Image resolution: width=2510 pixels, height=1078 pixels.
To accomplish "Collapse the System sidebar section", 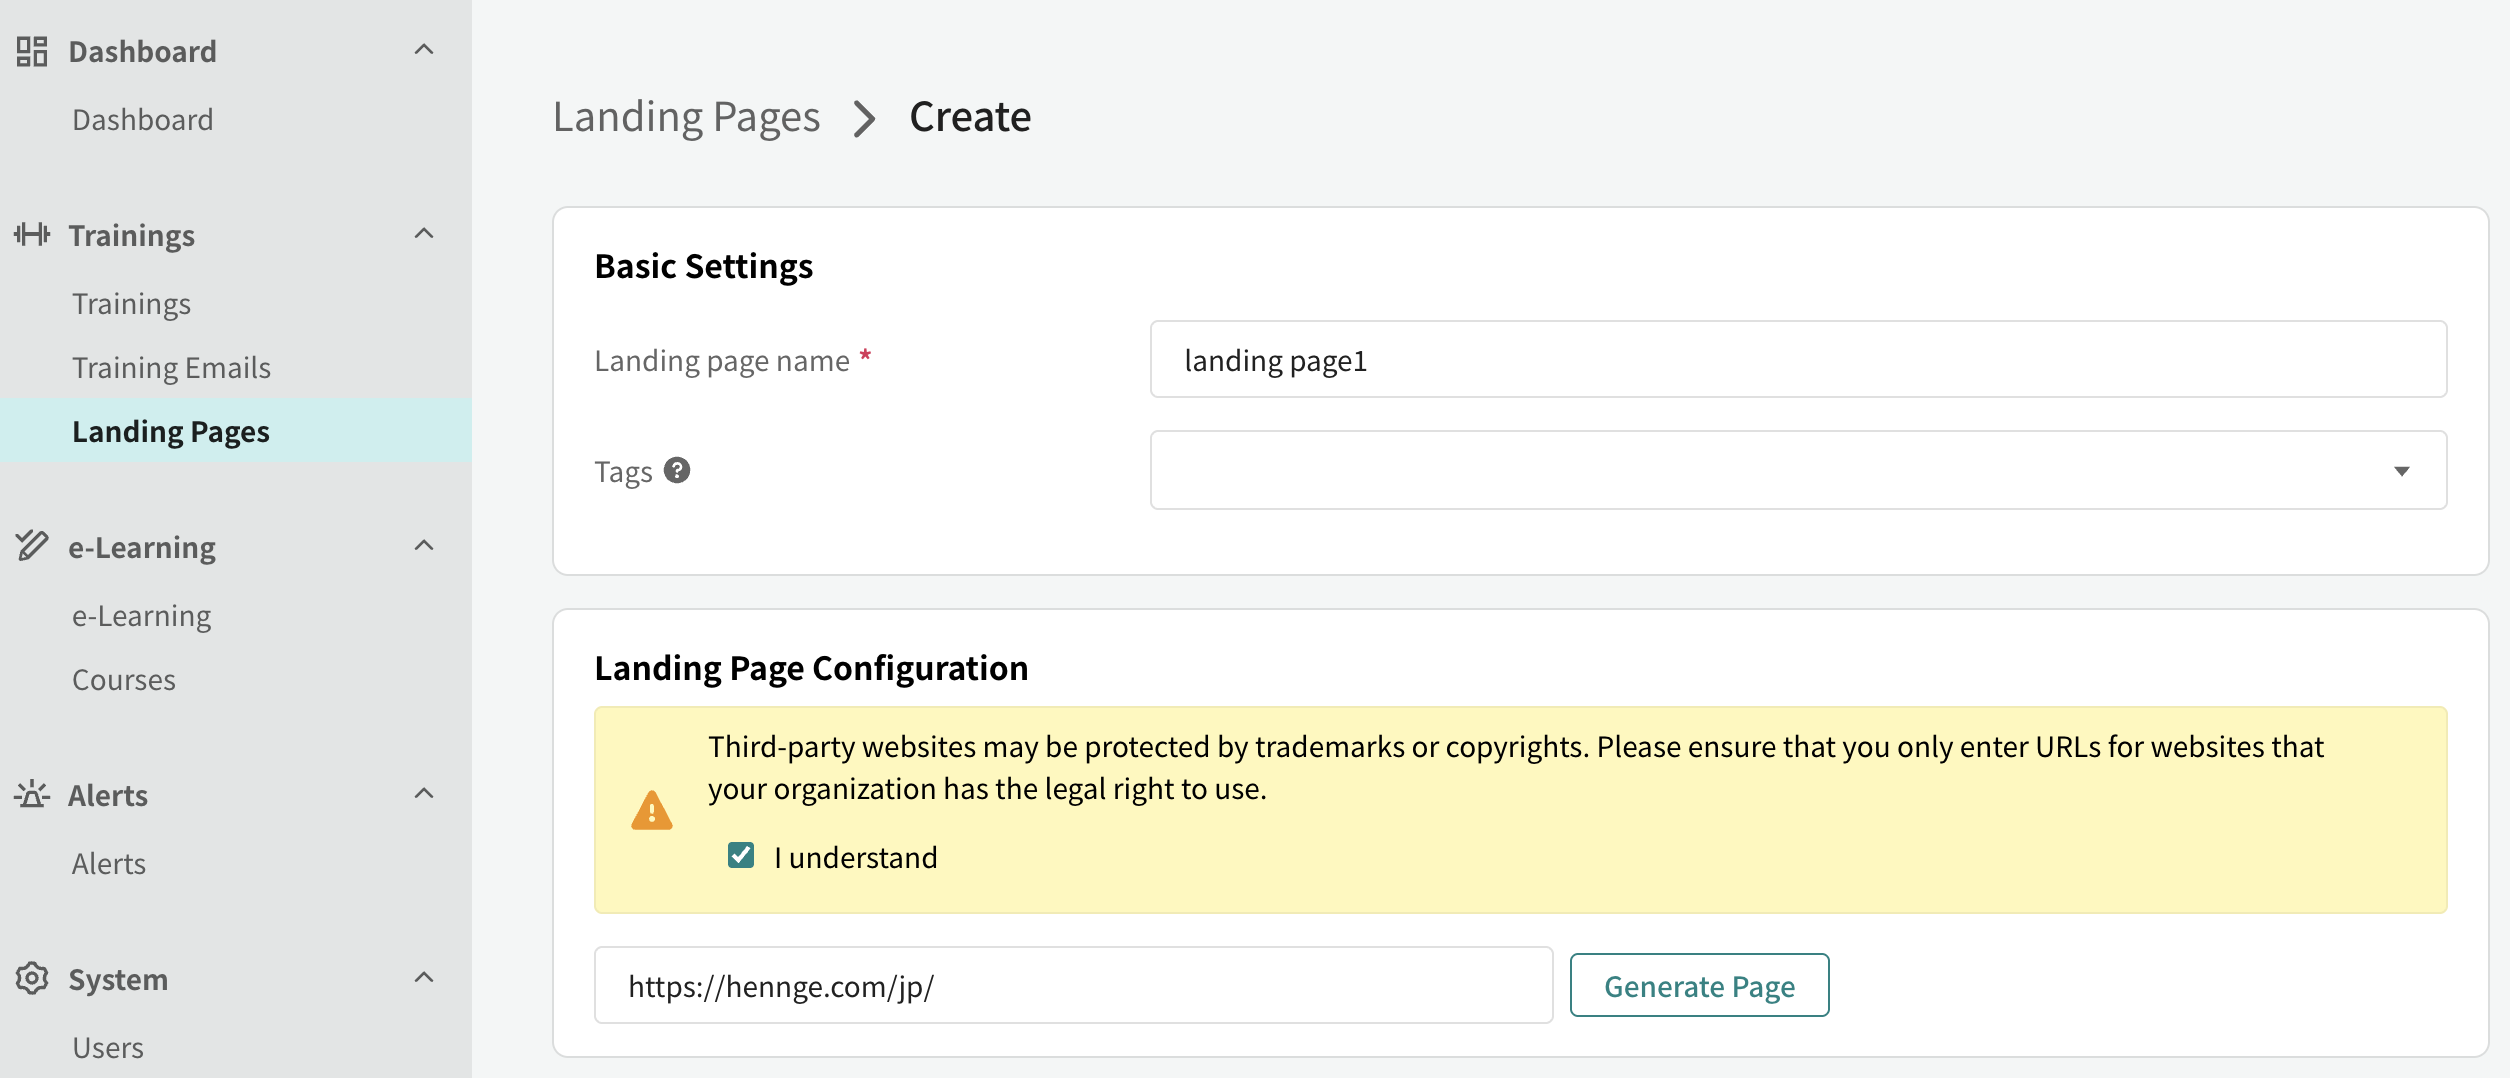I will click(424, 978).
